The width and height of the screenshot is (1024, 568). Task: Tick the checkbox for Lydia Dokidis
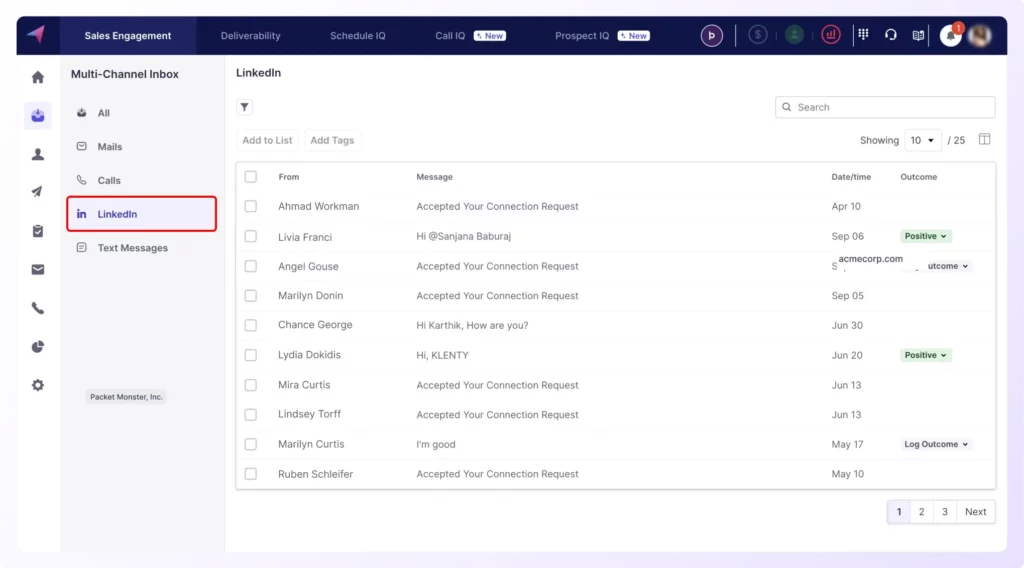(x=251, y=355)
